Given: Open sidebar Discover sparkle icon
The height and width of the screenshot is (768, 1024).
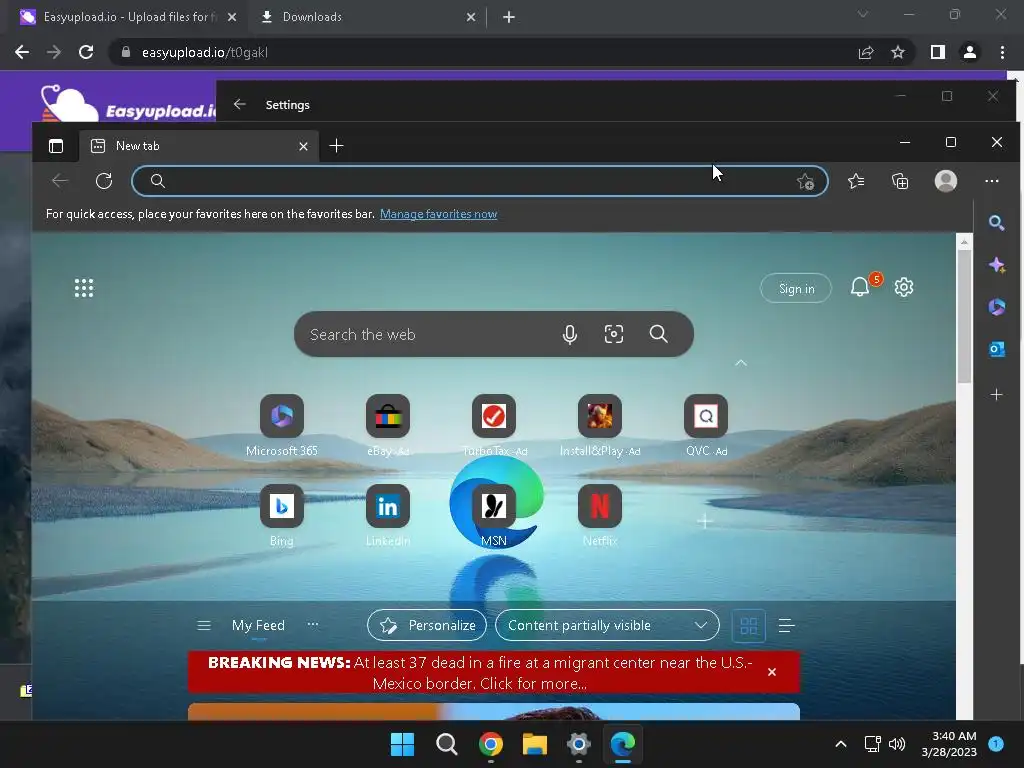Looking at the screenshot, I should click(997, 264).
